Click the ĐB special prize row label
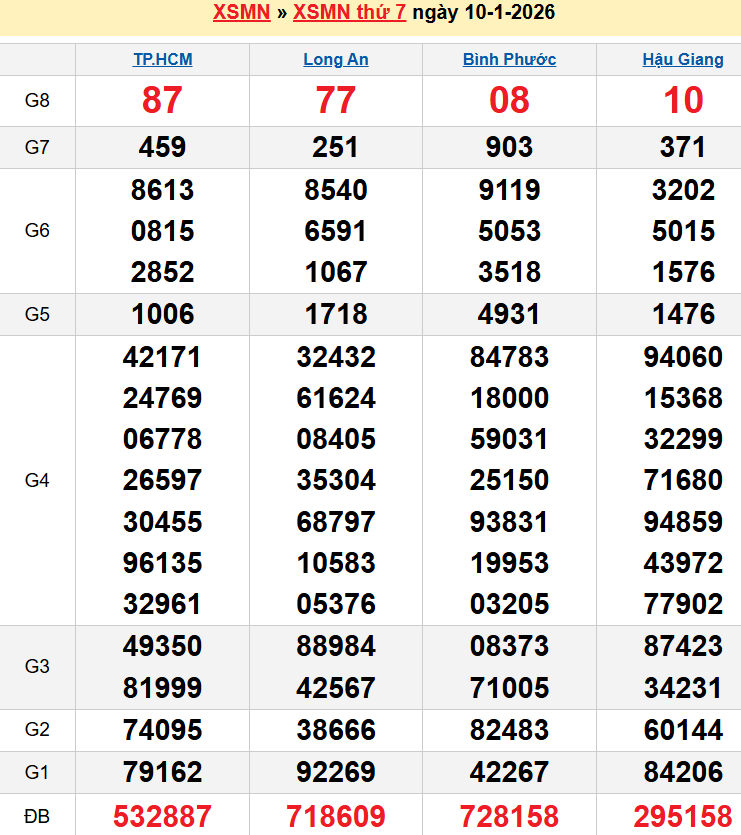 click(x=37, y=816)
